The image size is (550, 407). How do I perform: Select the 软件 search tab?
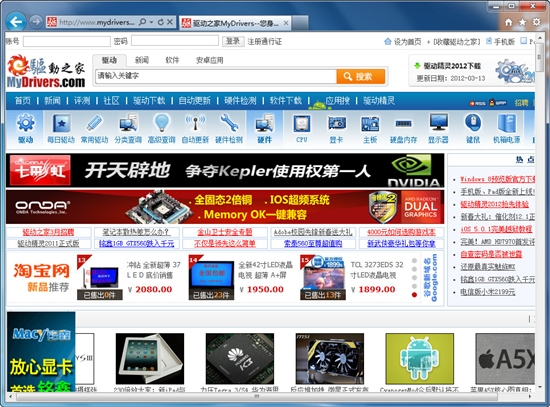[172, 60]
